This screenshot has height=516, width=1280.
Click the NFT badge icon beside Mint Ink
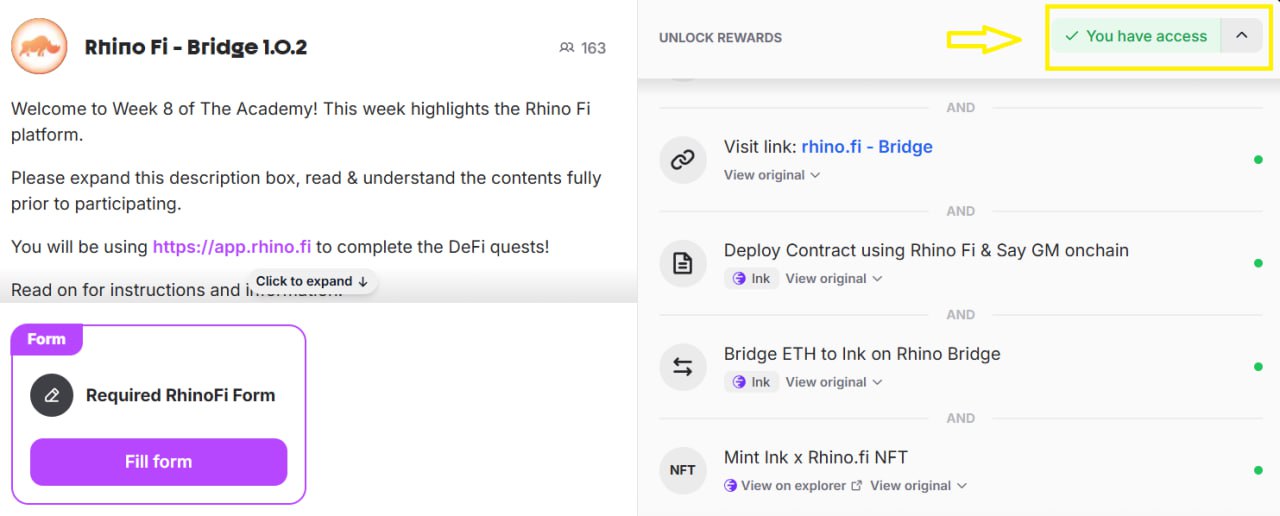[683, 471]
